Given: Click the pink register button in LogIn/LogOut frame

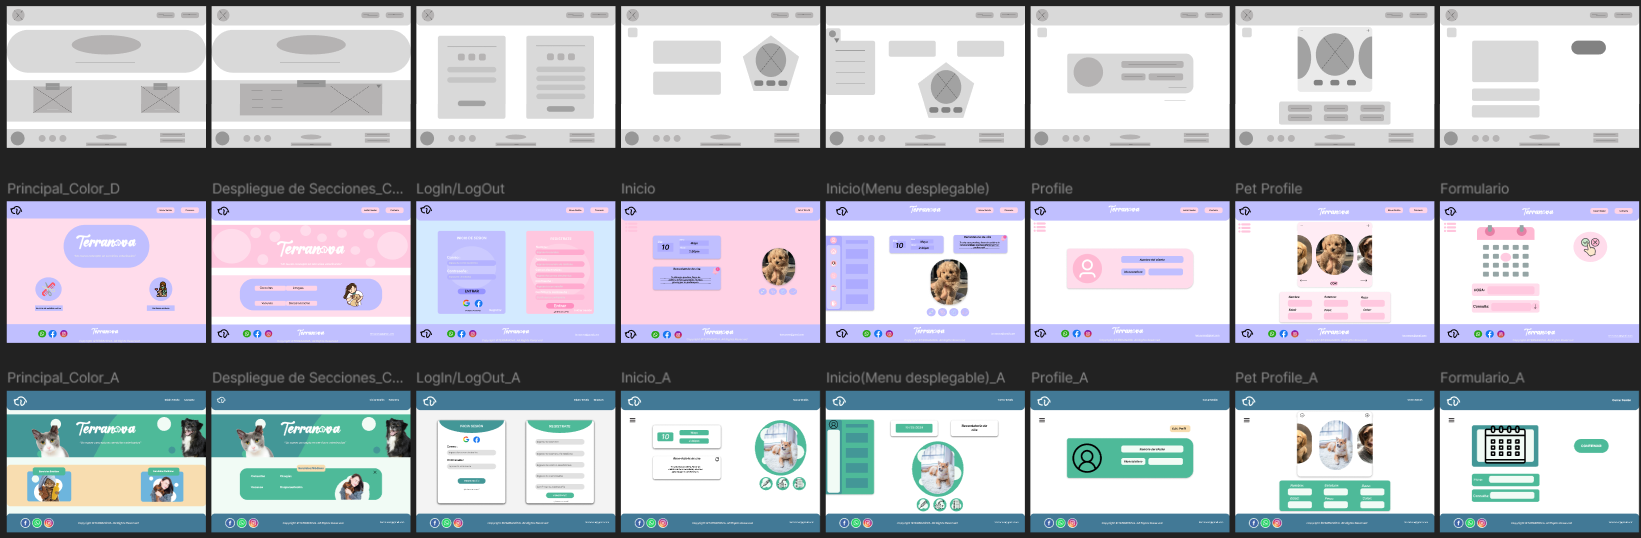Looking at the screenshot, I should tap(560, 306).
